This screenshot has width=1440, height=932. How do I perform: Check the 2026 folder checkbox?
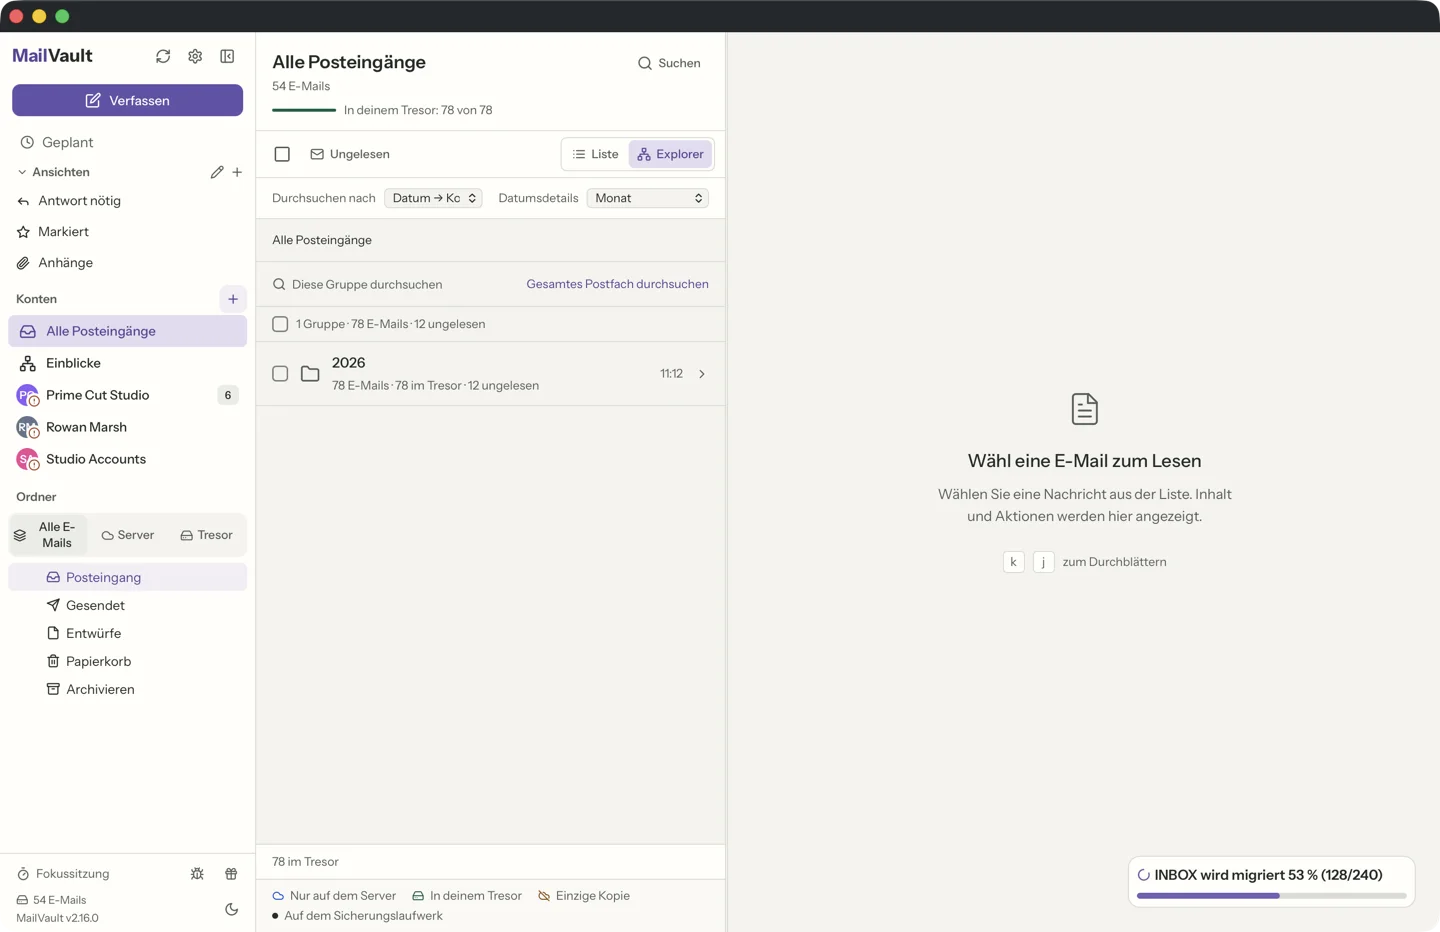(x=280, y=373)
